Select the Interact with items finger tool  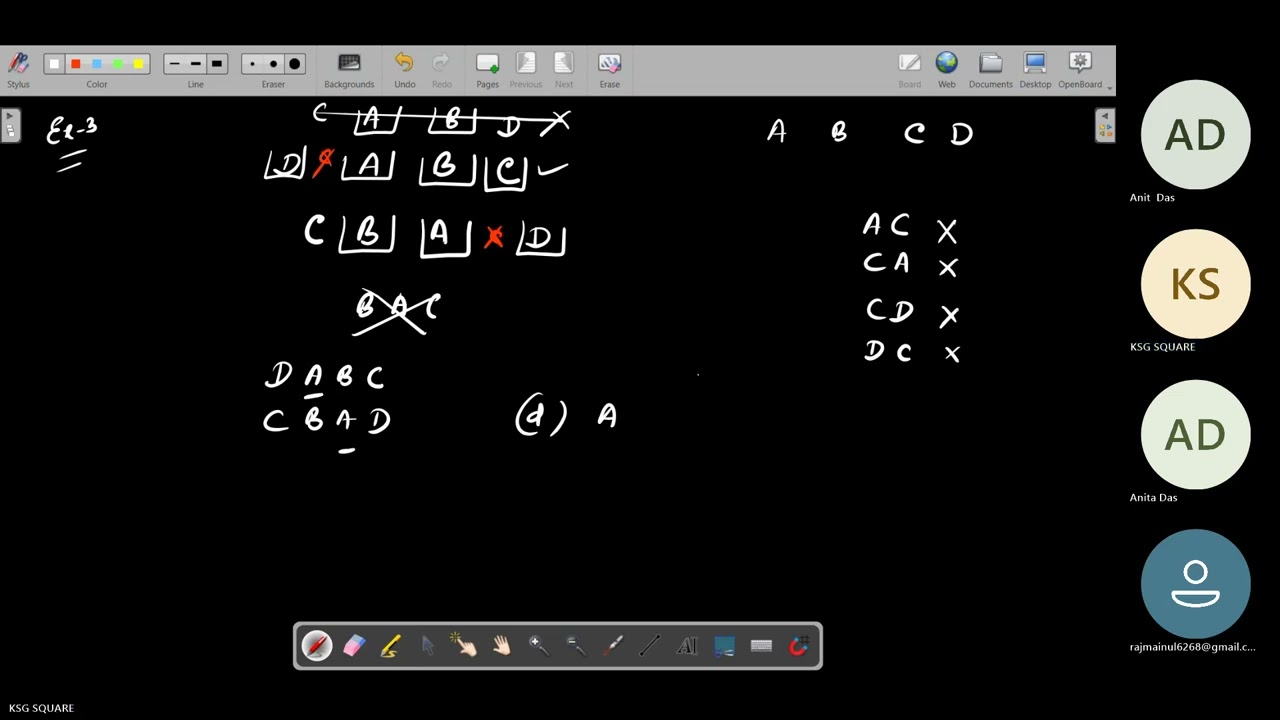tap(465, 646)
